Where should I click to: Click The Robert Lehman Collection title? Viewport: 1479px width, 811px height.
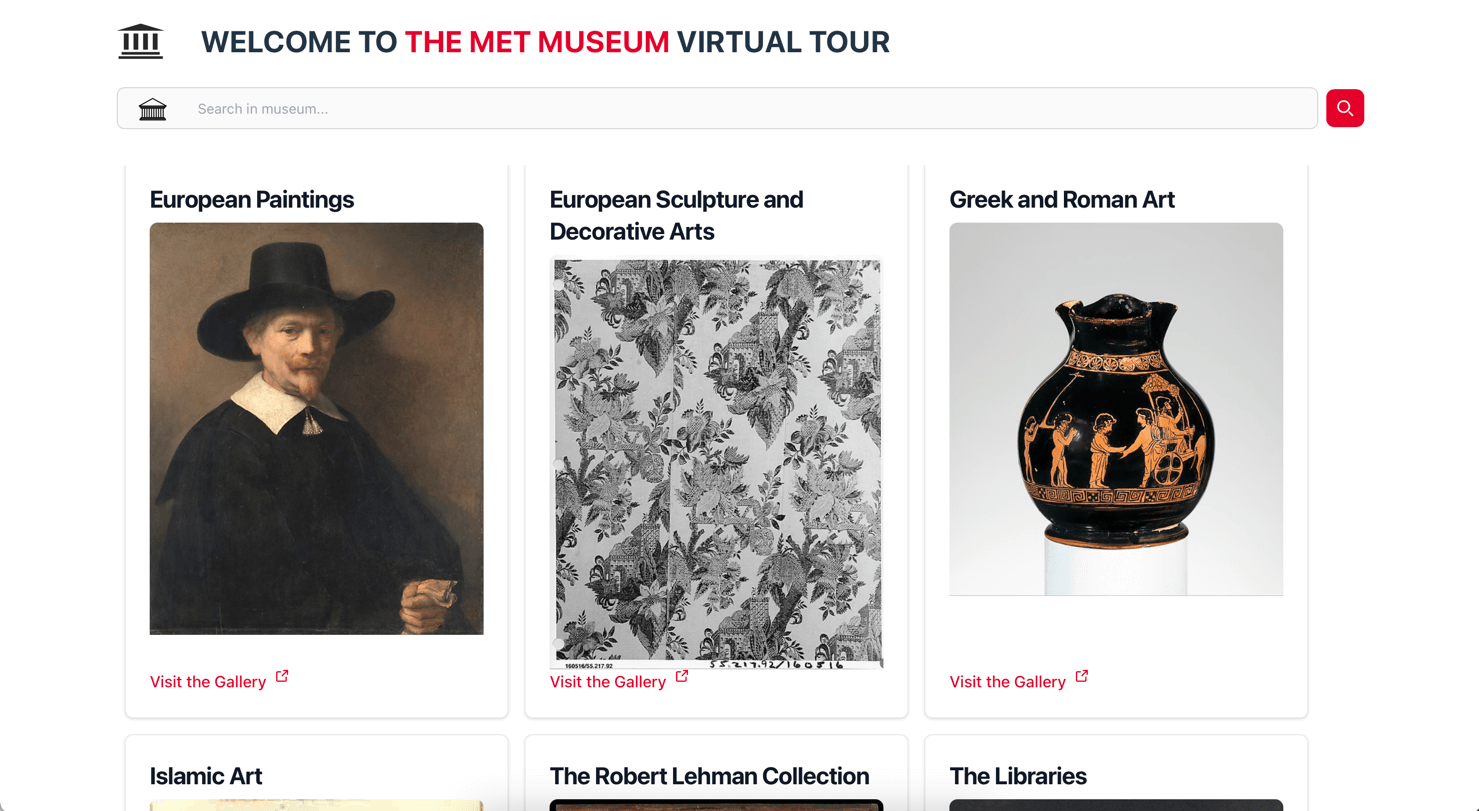point(709,776)
